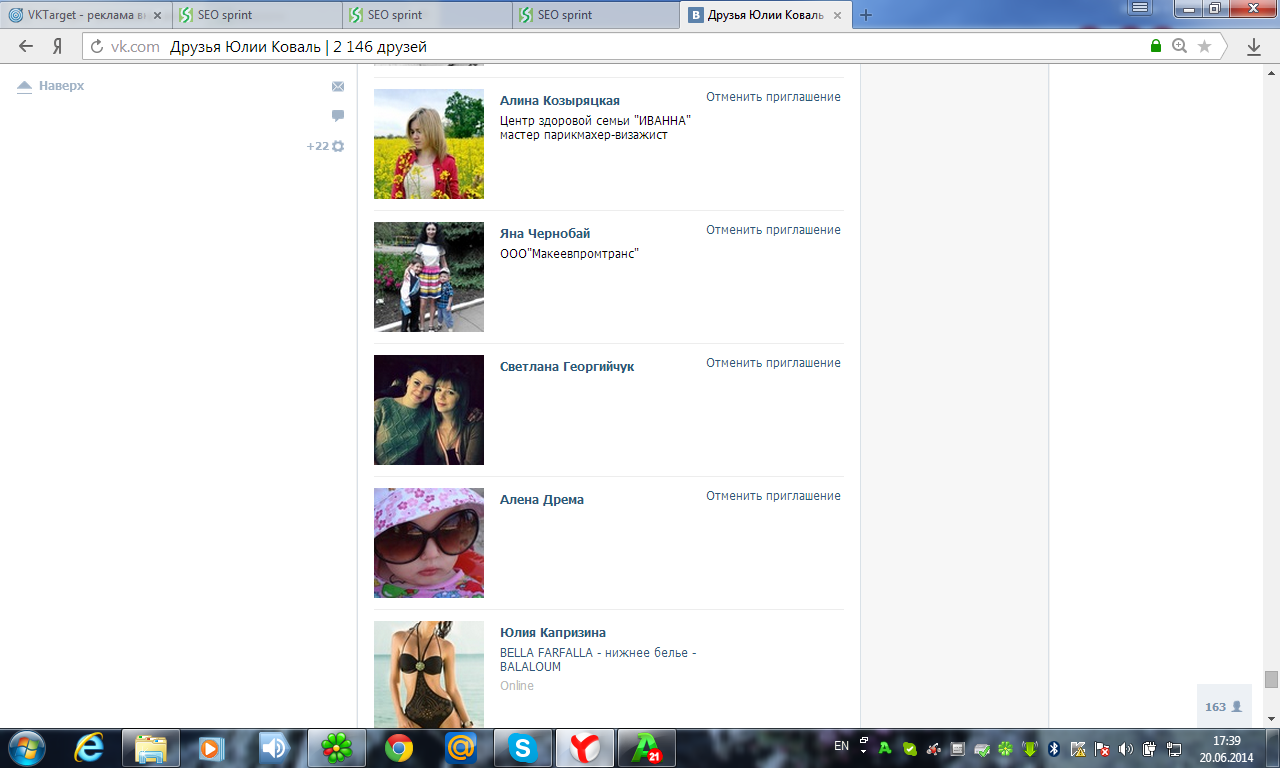Image resolution: width=1280 pixels, height=768 pixels.
Task: Cancel invitation for Алина Козыряцкая
Action: coord(773,97)
